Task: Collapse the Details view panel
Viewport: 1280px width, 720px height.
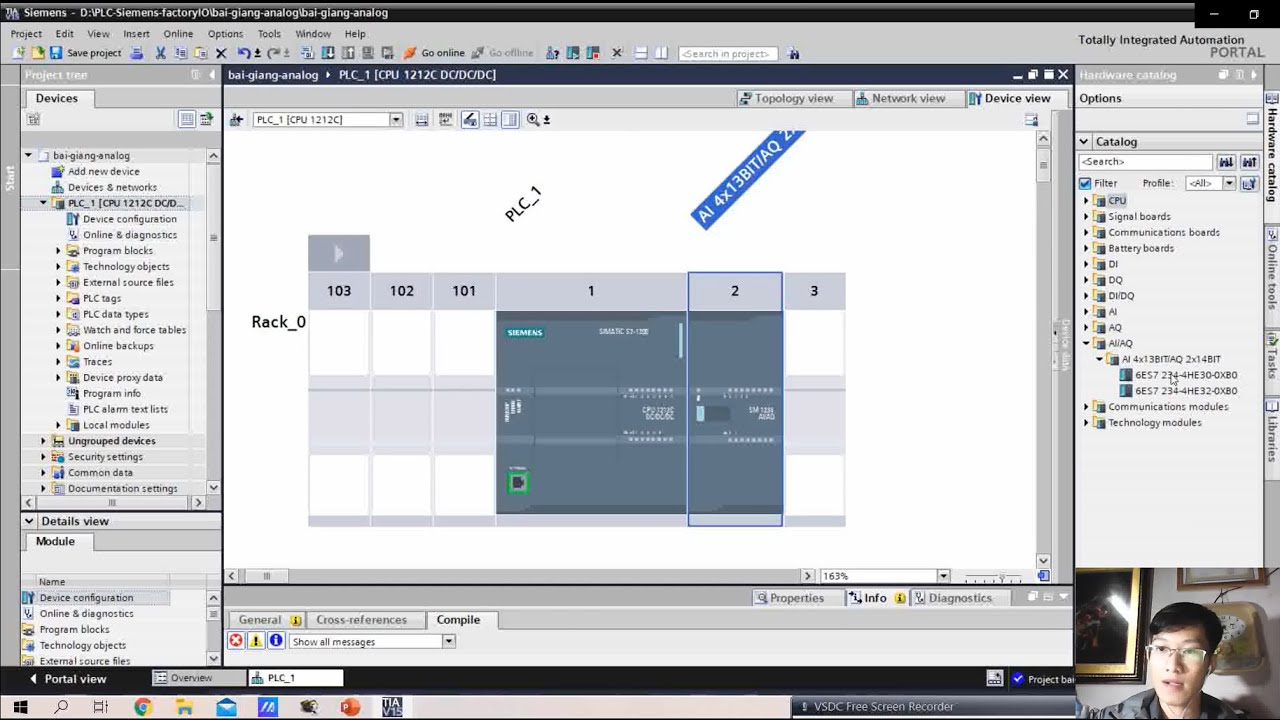Action: (29, 521)
